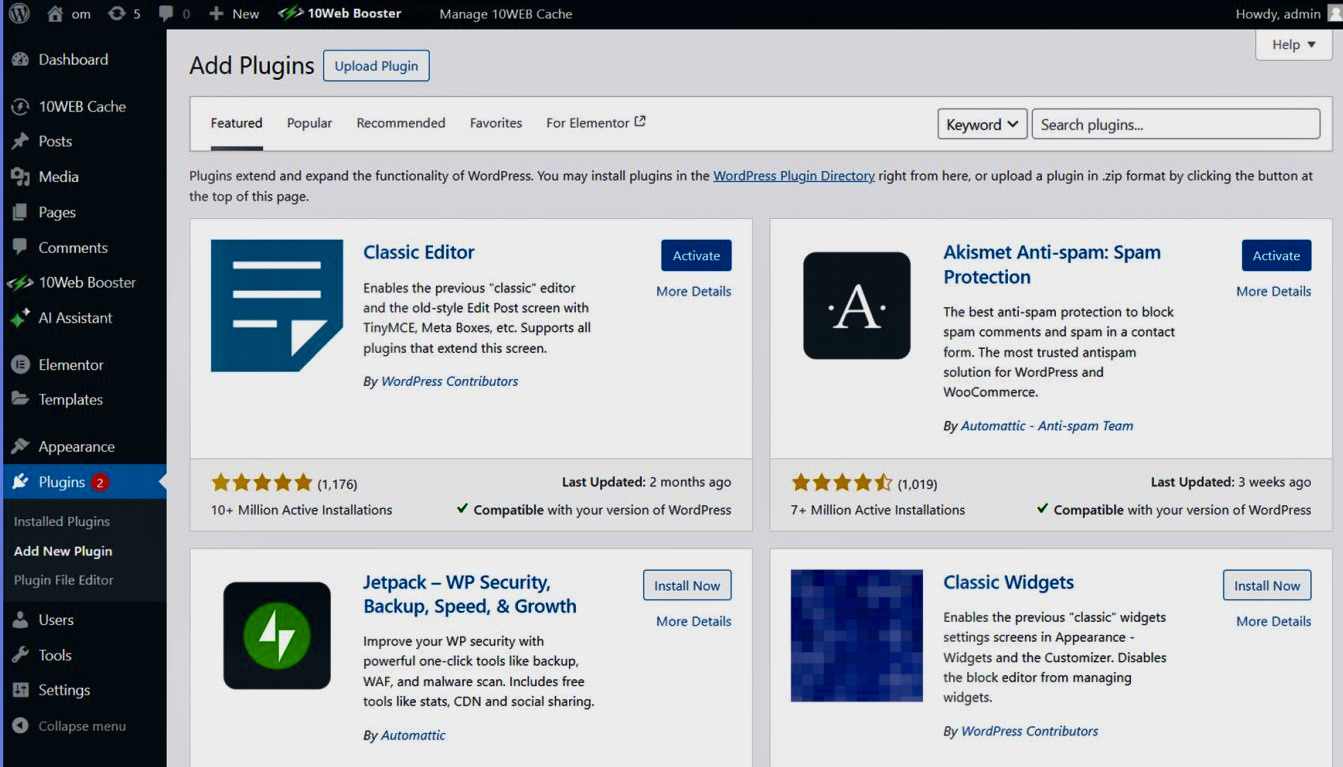1343x767 pixels.
Task: Click the Media icon in sidebar
Action: click(20, 177)
